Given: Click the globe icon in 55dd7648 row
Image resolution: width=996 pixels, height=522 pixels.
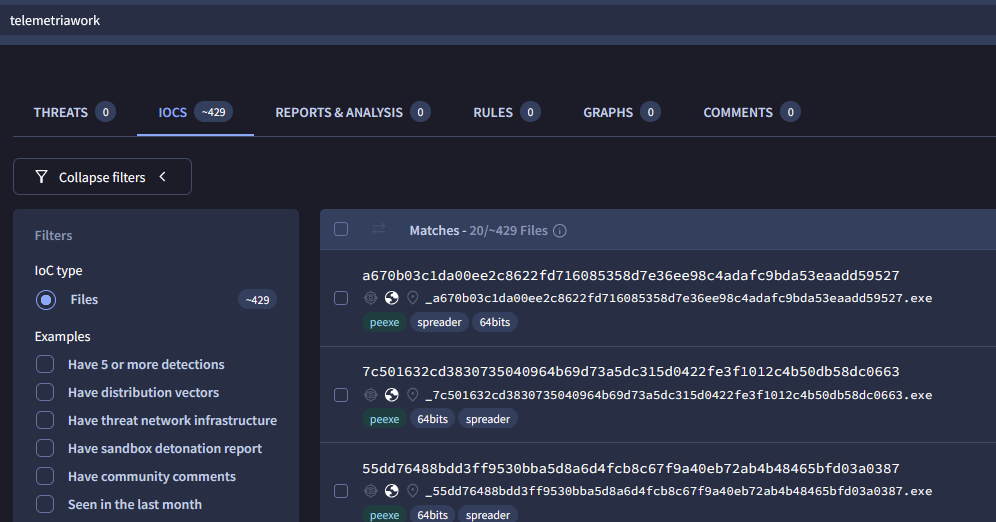Looking at the screenshot, I should click(x=392, y=490).
